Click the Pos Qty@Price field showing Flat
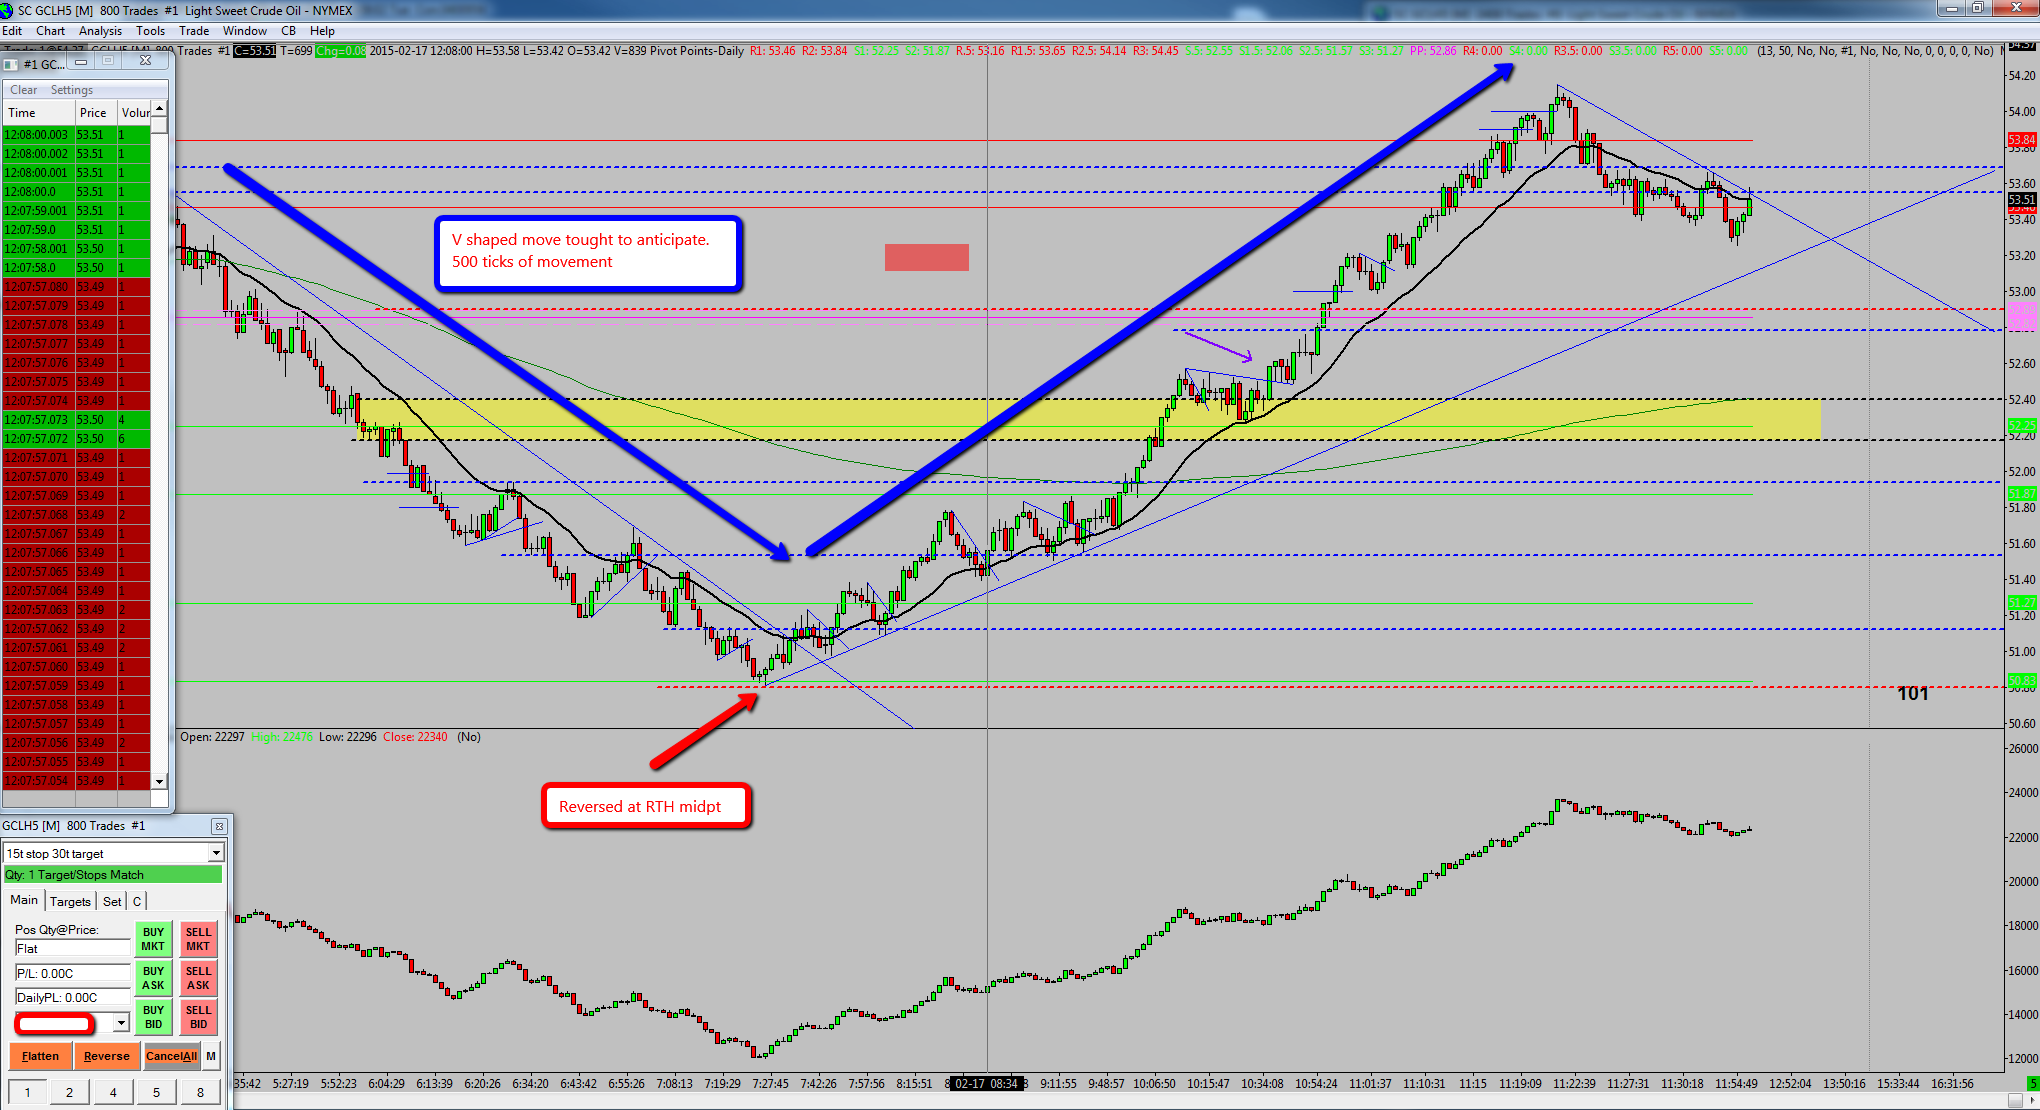This screenshot has width=2040, height=1110. point(72,949)
